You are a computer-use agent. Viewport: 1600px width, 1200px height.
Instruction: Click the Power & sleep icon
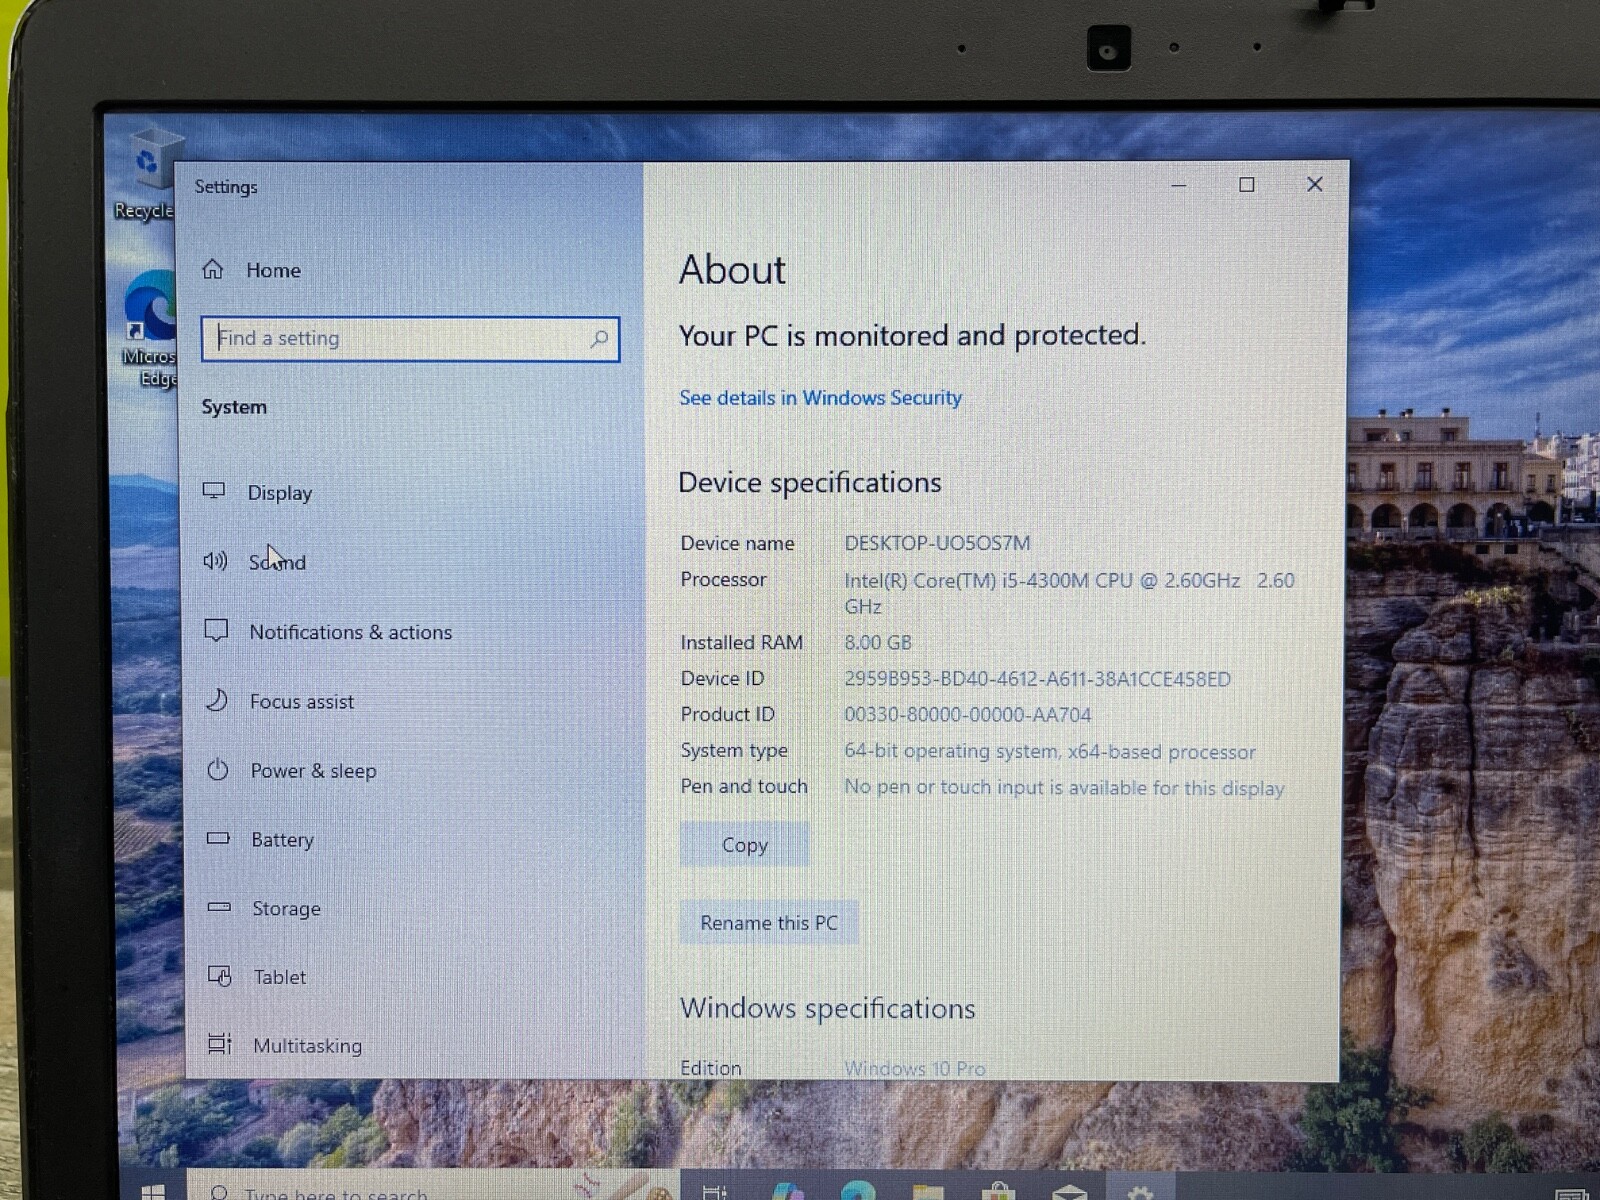(x=218, y=770)
